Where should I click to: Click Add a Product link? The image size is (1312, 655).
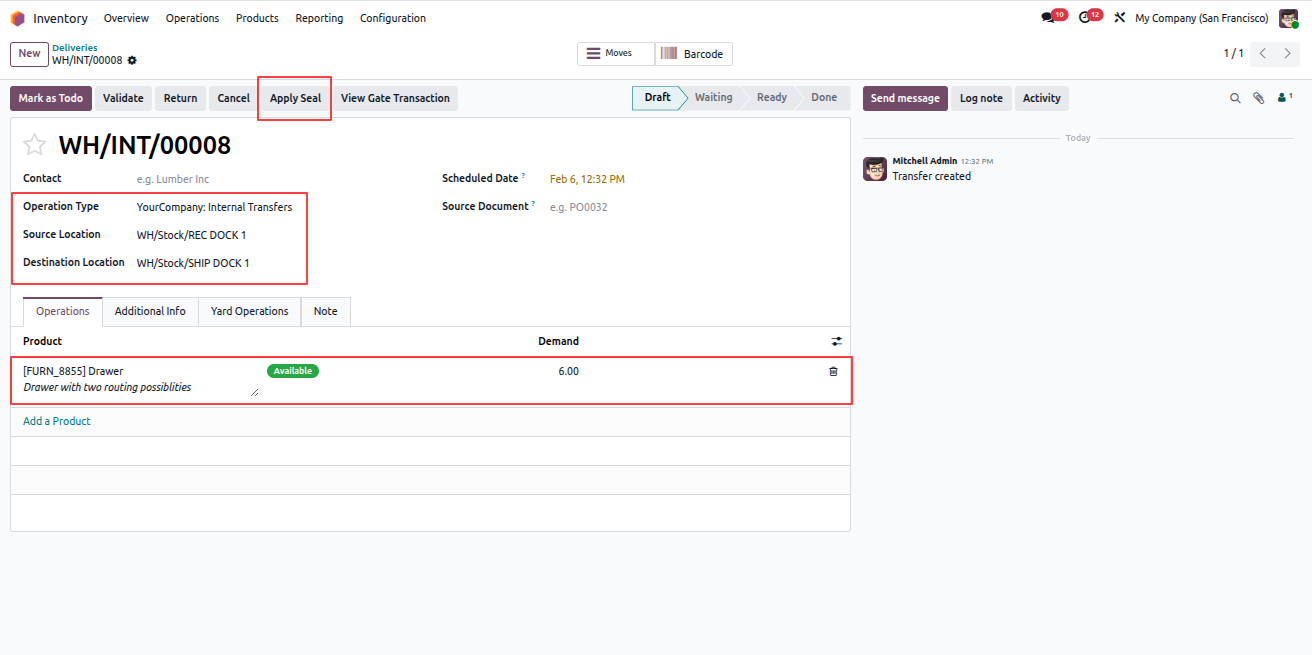tap(57, 421)
